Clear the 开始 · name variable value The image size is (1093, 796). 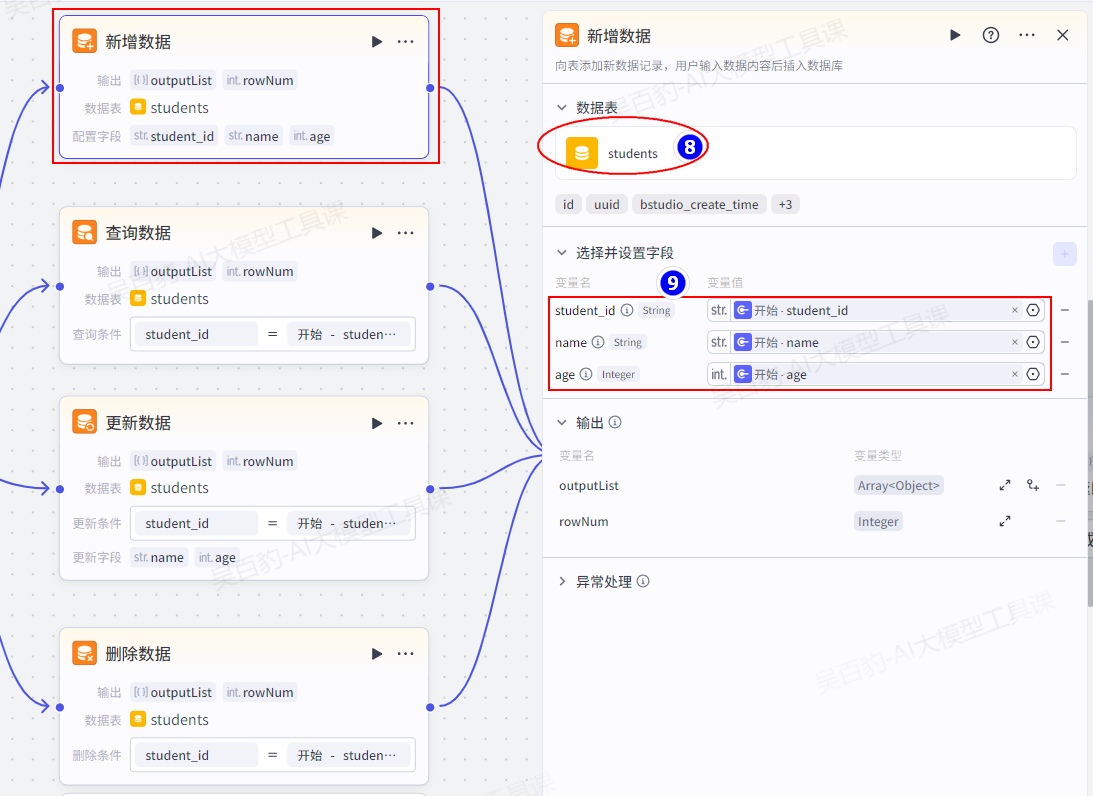point(1014,343)
